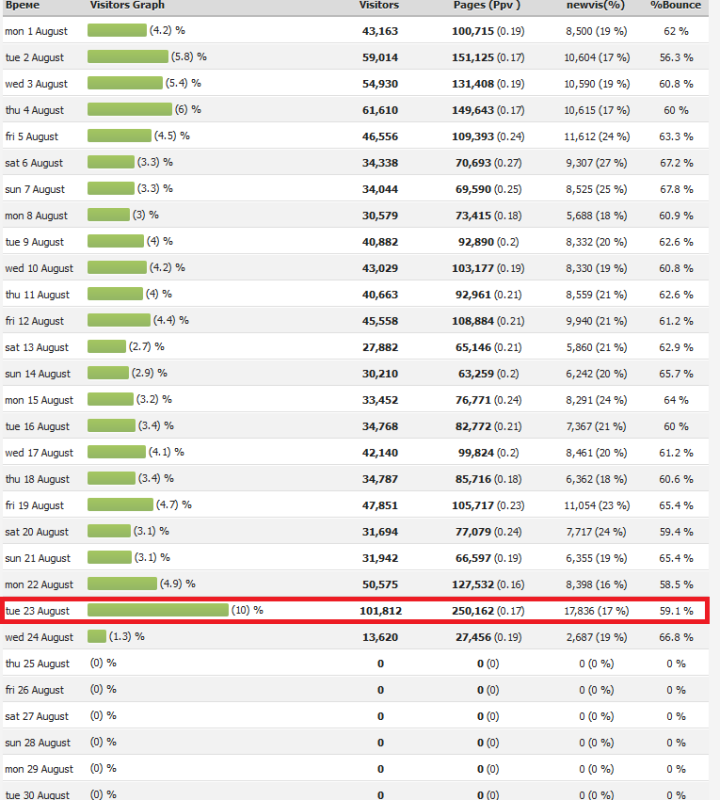Click the 'fri 26 August' date cell
This screenshot has height=800, width=720.
tap(35, 690)
